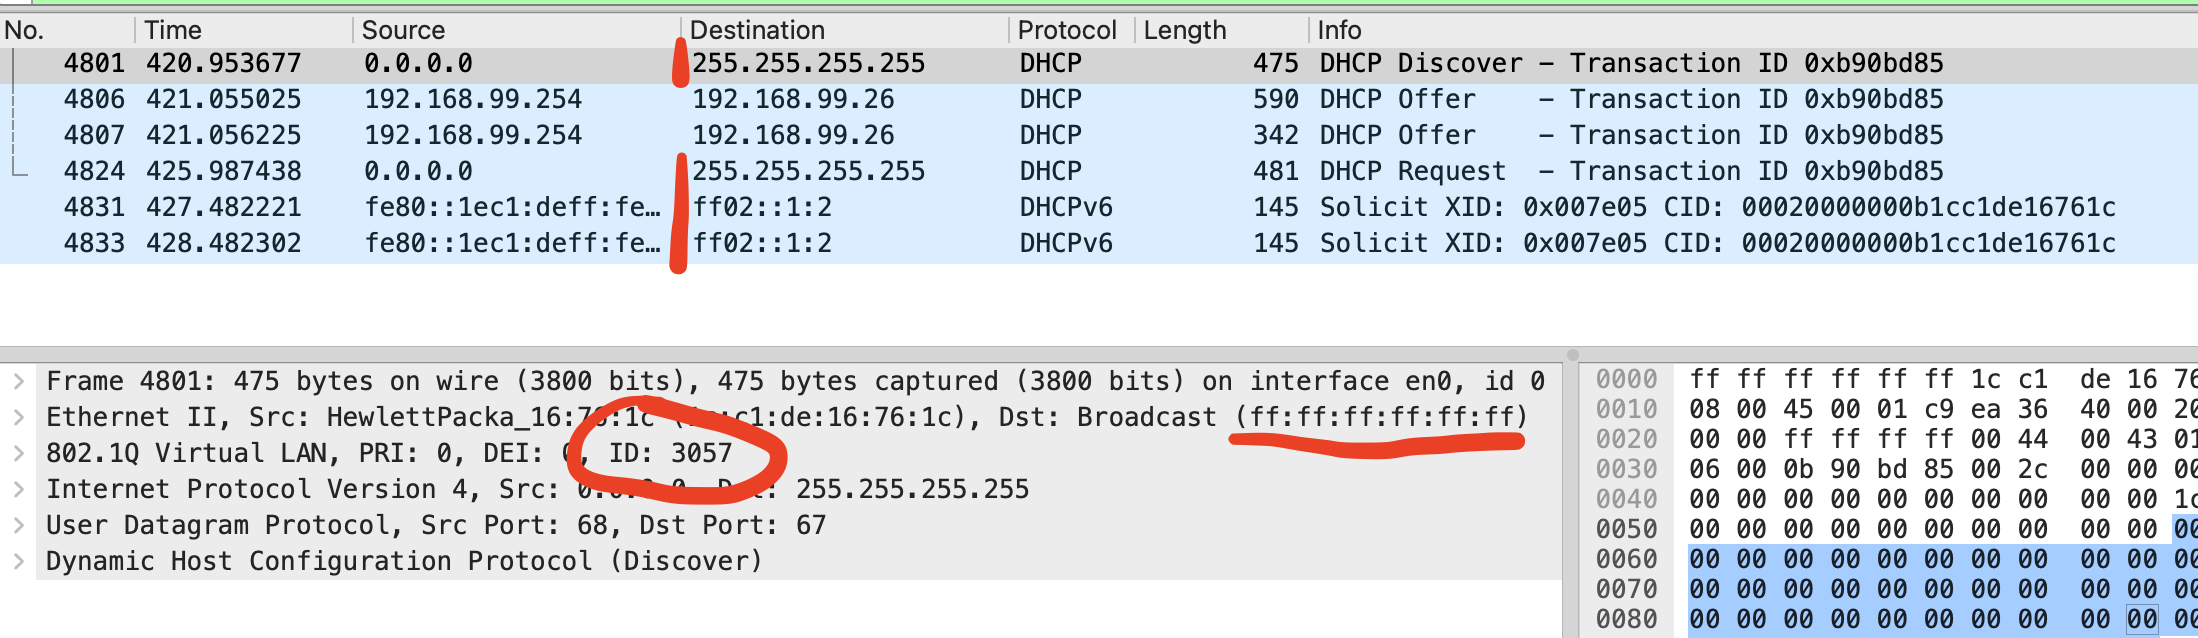The height and width of the screenshot is (638, 2198).
Task: Expand the 802.1Q Virtual LAN section
Action: [x=19, y=453]
